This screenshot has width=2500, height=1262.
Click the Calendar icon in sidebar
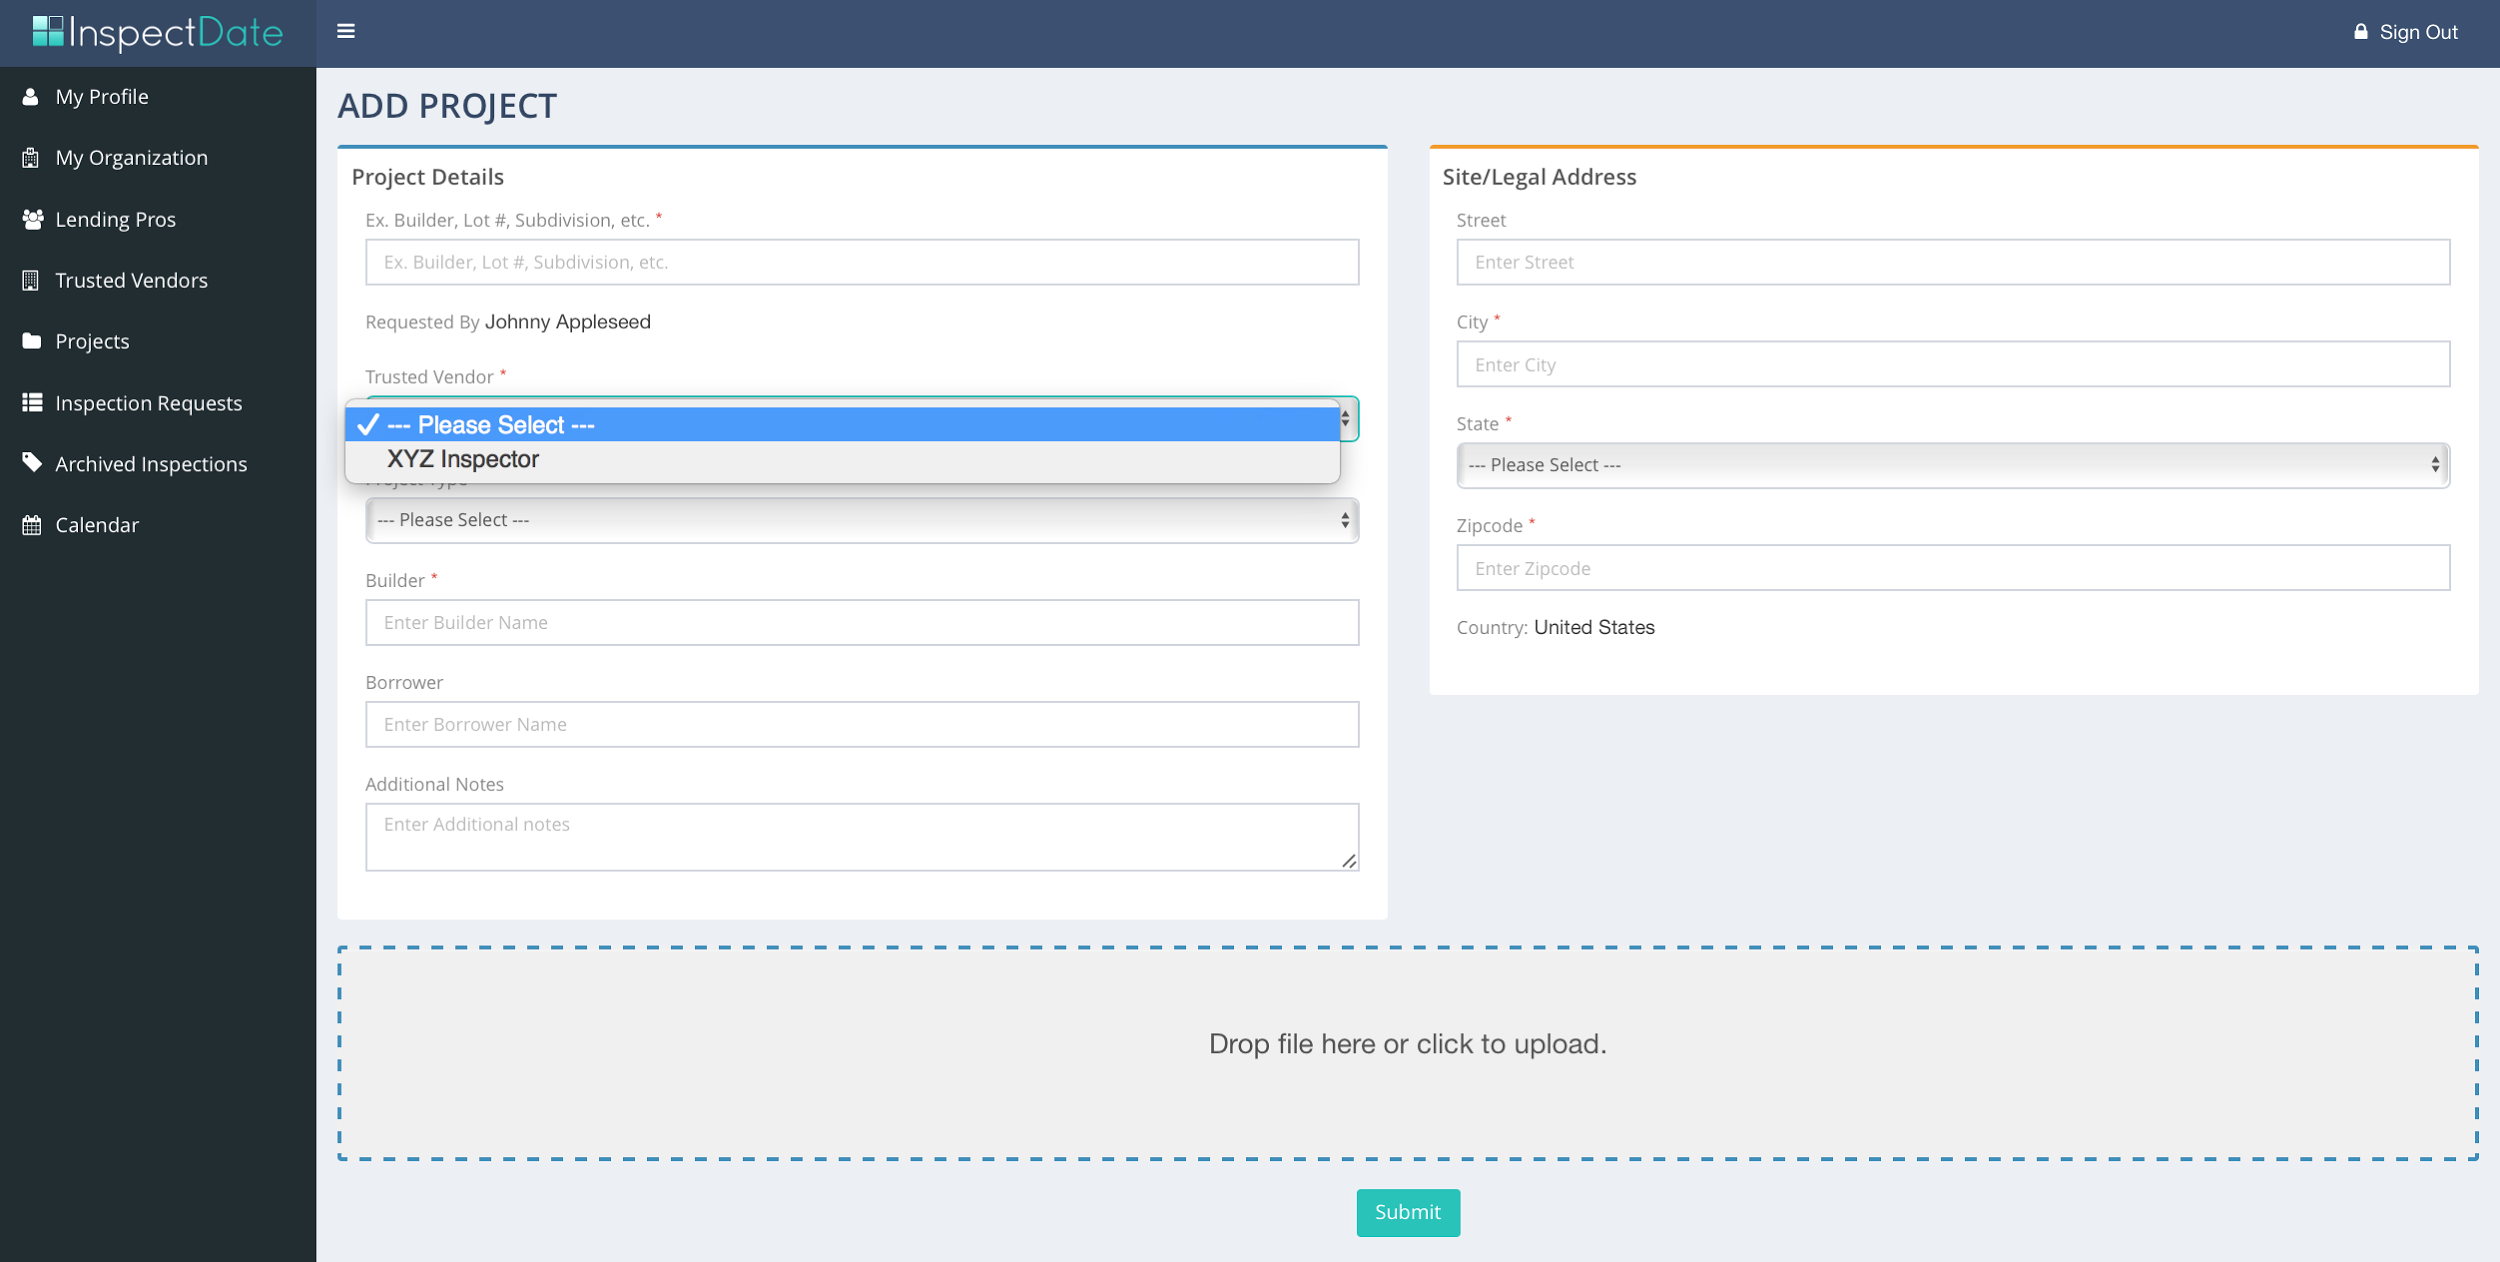32,525
